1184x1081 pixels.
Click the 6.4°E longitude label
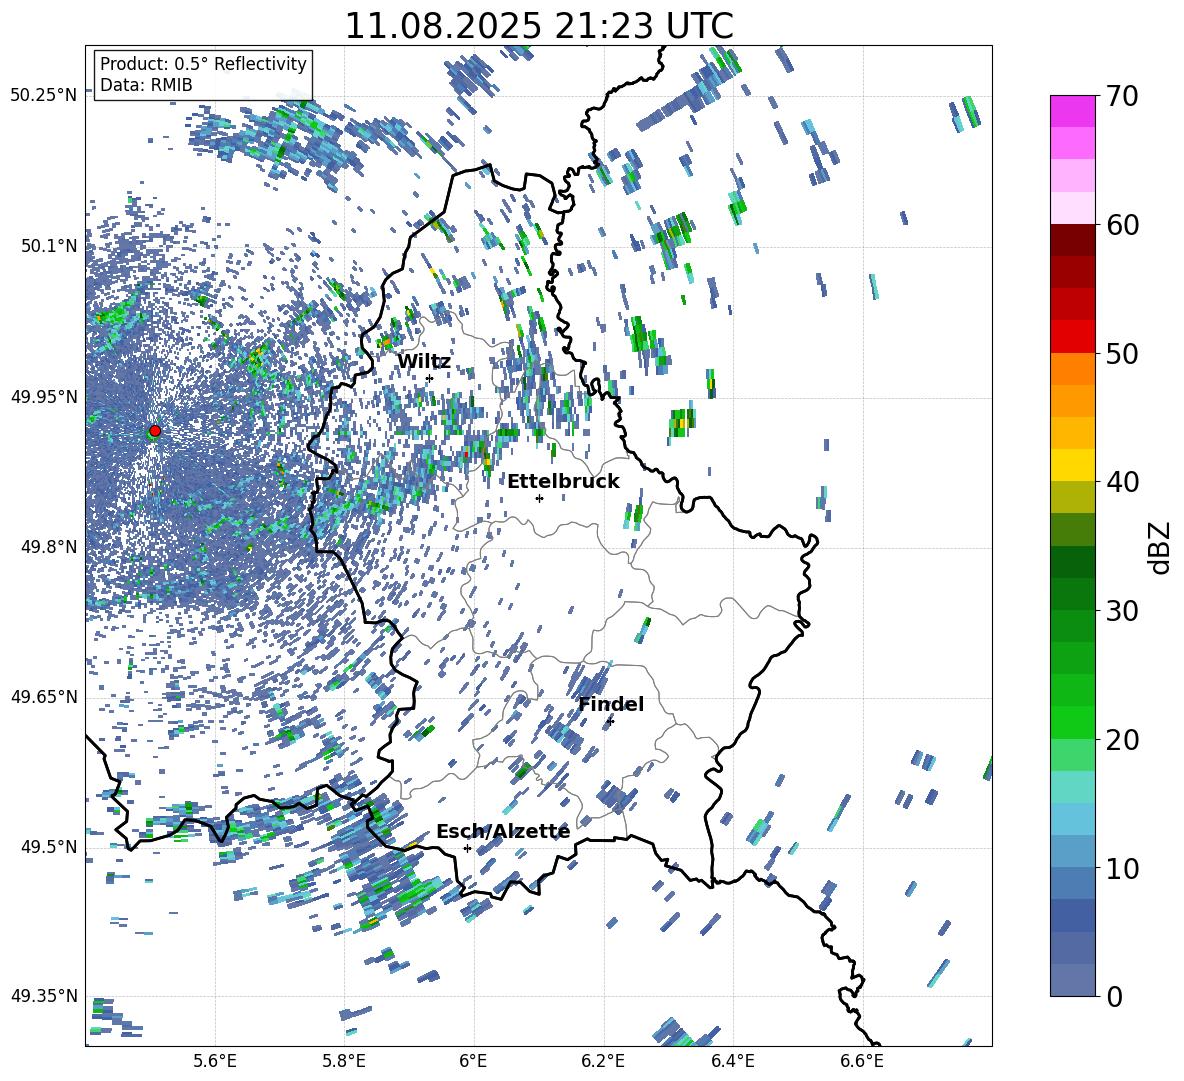point(732,1061)
